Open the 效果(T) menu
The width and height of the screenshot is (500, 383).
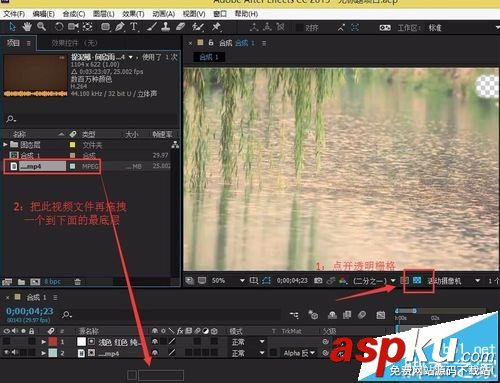(x=133, y=14)
